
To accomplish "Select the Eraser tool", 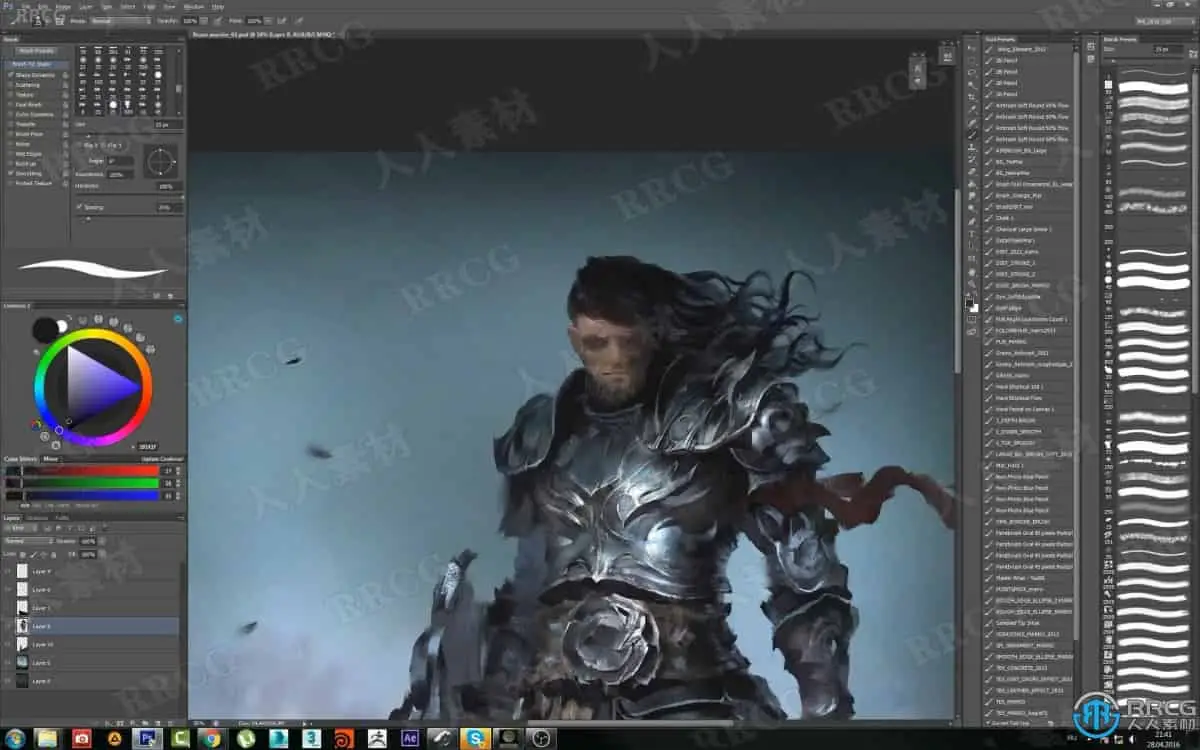I will (972, 171).
